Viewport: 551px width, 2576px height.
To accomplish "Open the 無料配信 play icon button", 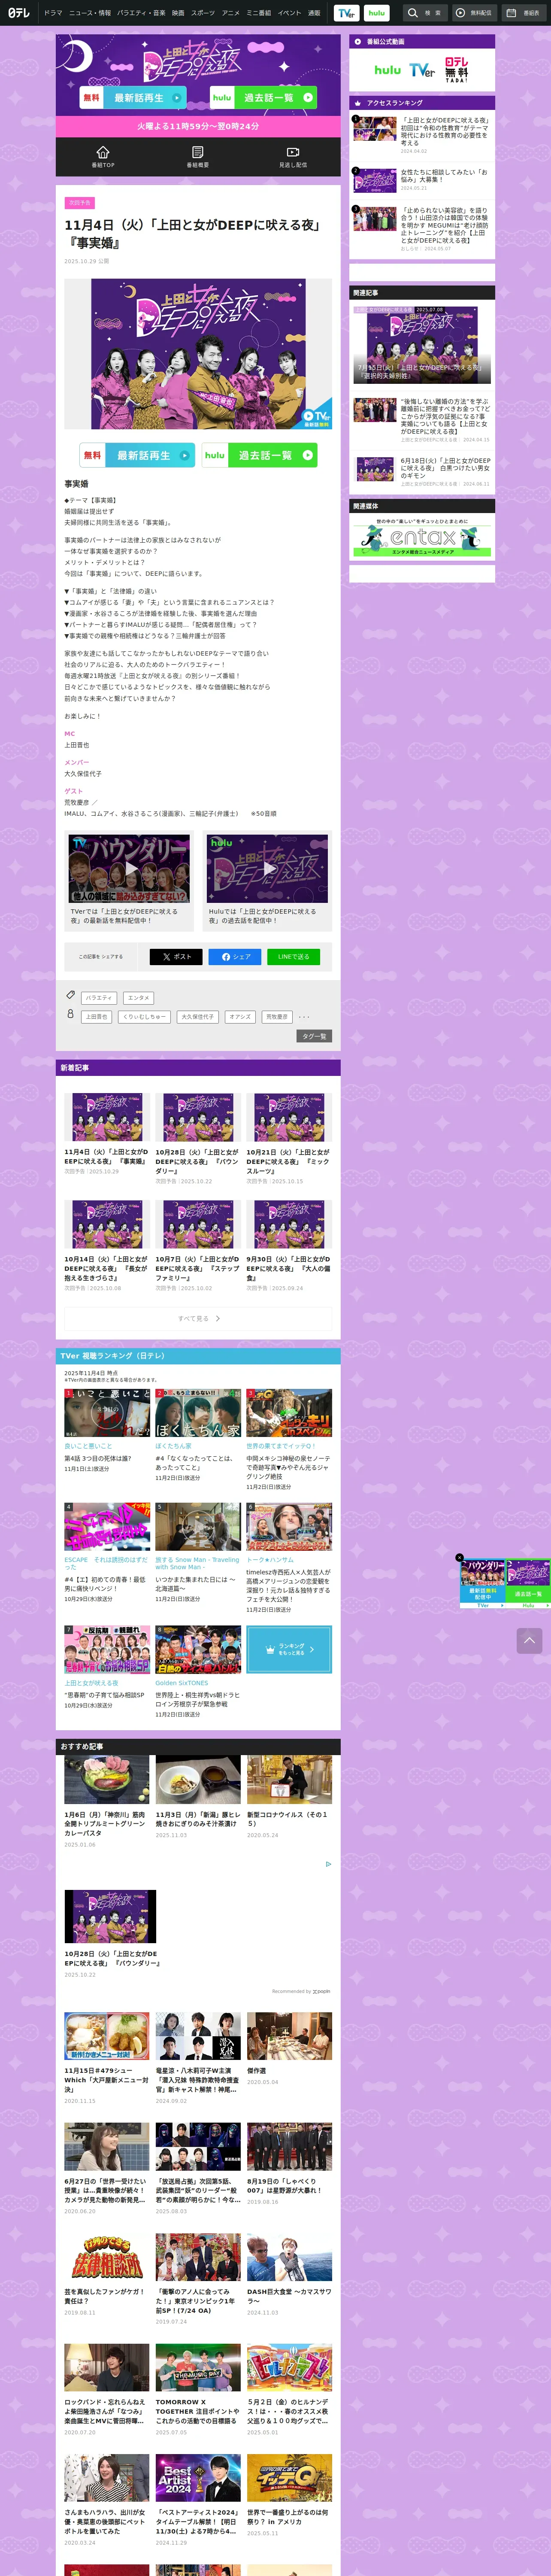I will (x=474, y=13).
